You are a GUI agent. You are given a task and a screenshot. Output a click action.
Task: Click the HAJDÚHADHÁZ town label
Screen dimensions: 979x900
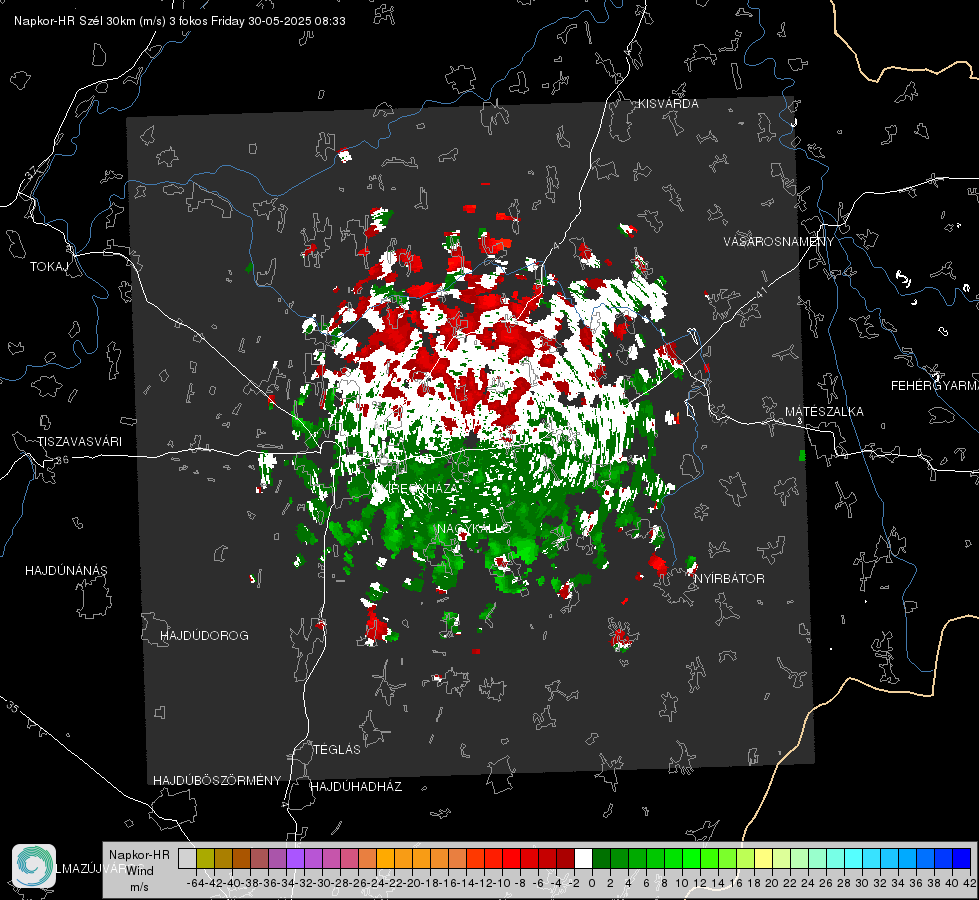coord(356,787)
